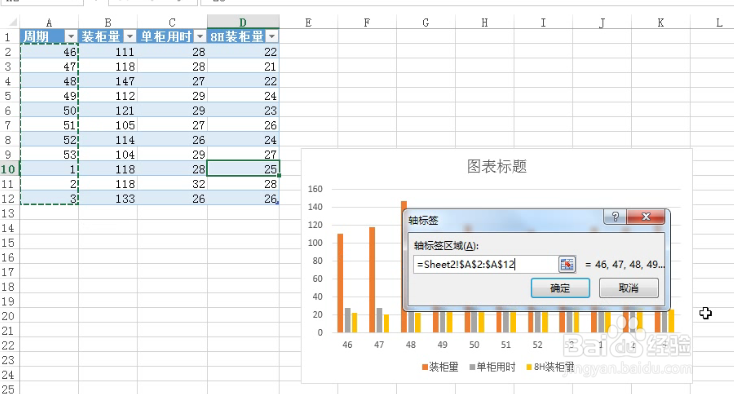The width and height of the screenshot is (734, 394).
Task: Select row 1 header
Action: tap(9, 36)
